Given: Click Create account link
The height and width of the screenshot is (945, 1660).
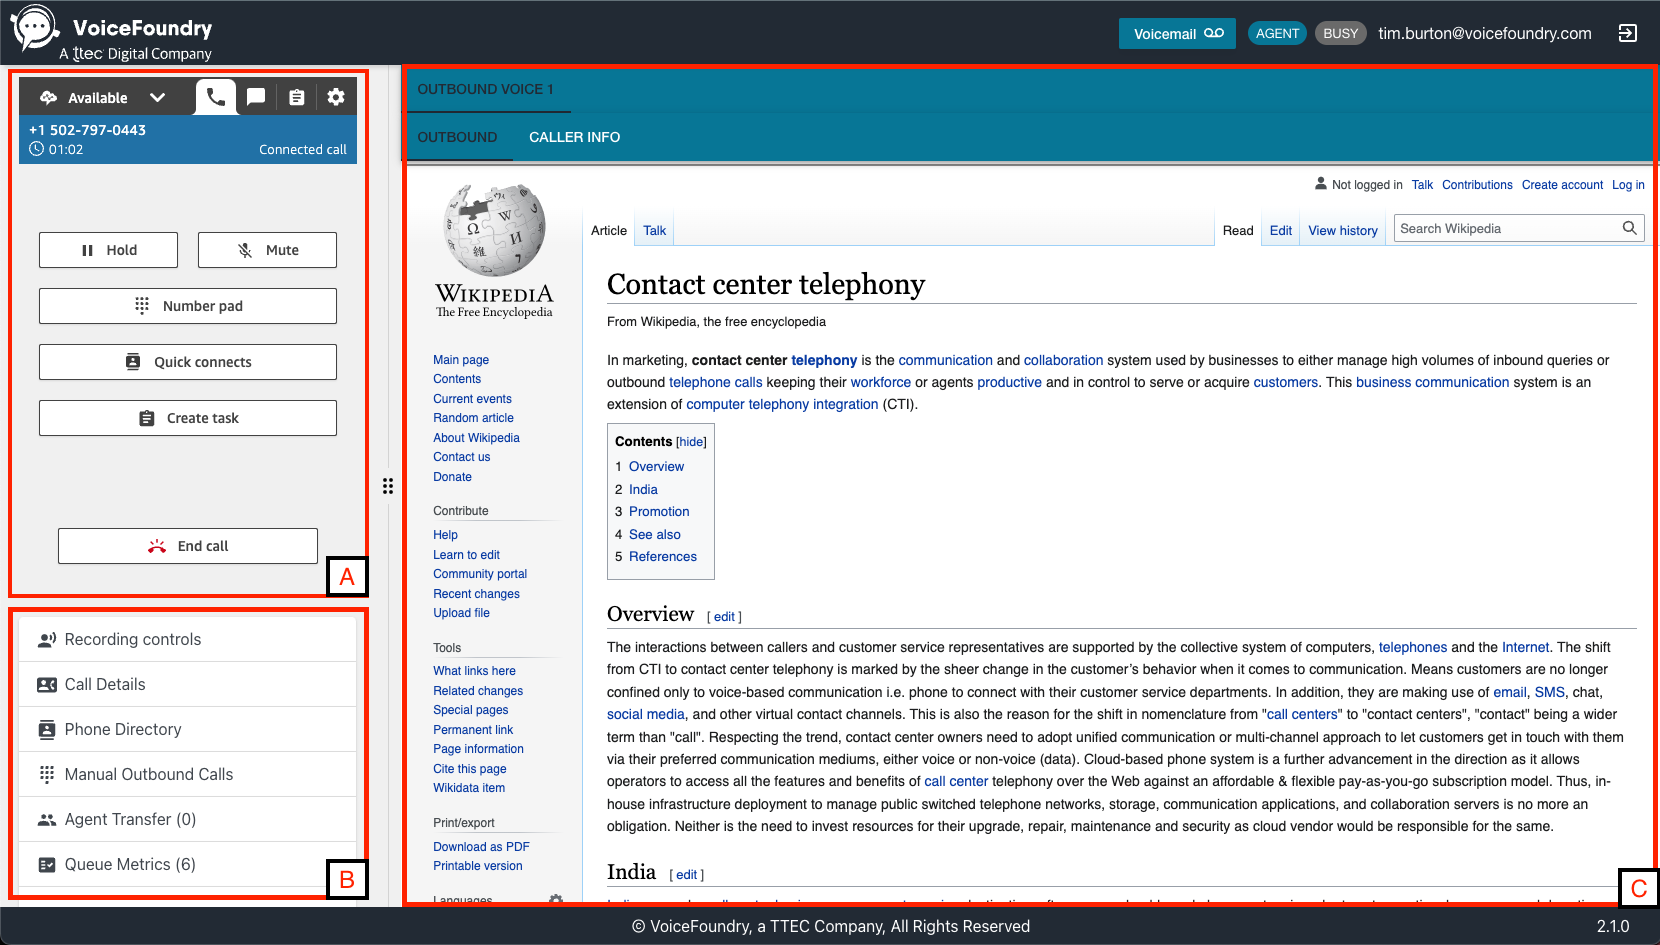Looking at the screenshot, I should click(1562, 185).
